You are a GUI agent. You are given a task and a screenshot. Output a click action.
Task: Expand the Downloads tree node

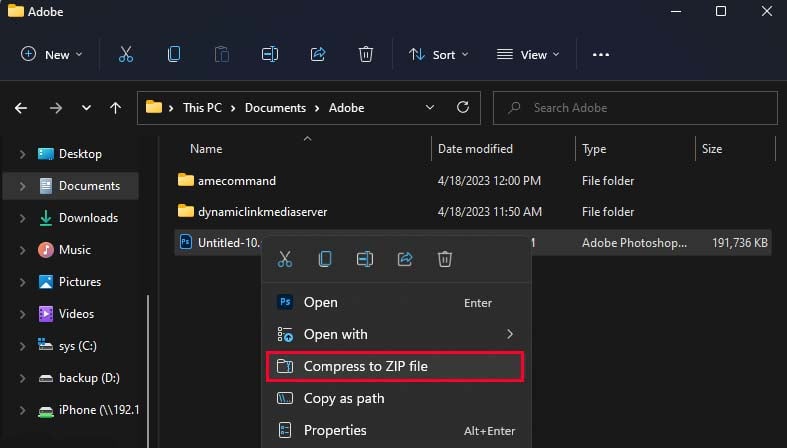coord(21,218)
